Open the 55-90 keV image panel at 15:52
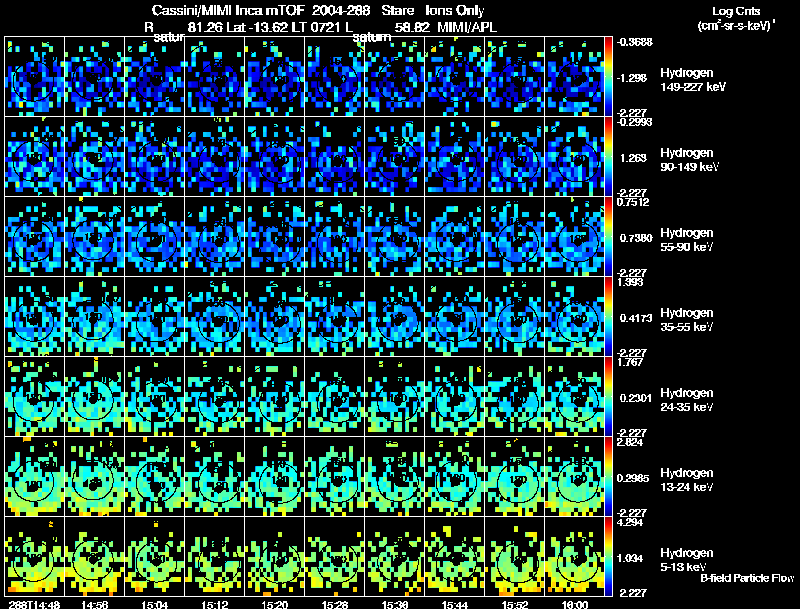Viewport: 800px width, 609px height. click(x=514, y=237)
